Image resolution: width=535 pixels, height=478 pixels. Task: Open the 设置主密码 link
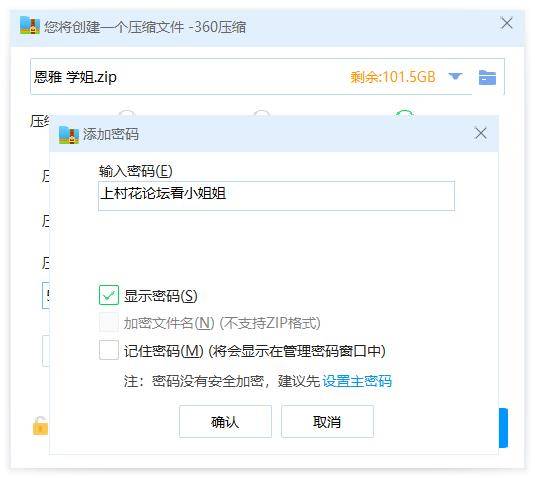pos(357,381)
